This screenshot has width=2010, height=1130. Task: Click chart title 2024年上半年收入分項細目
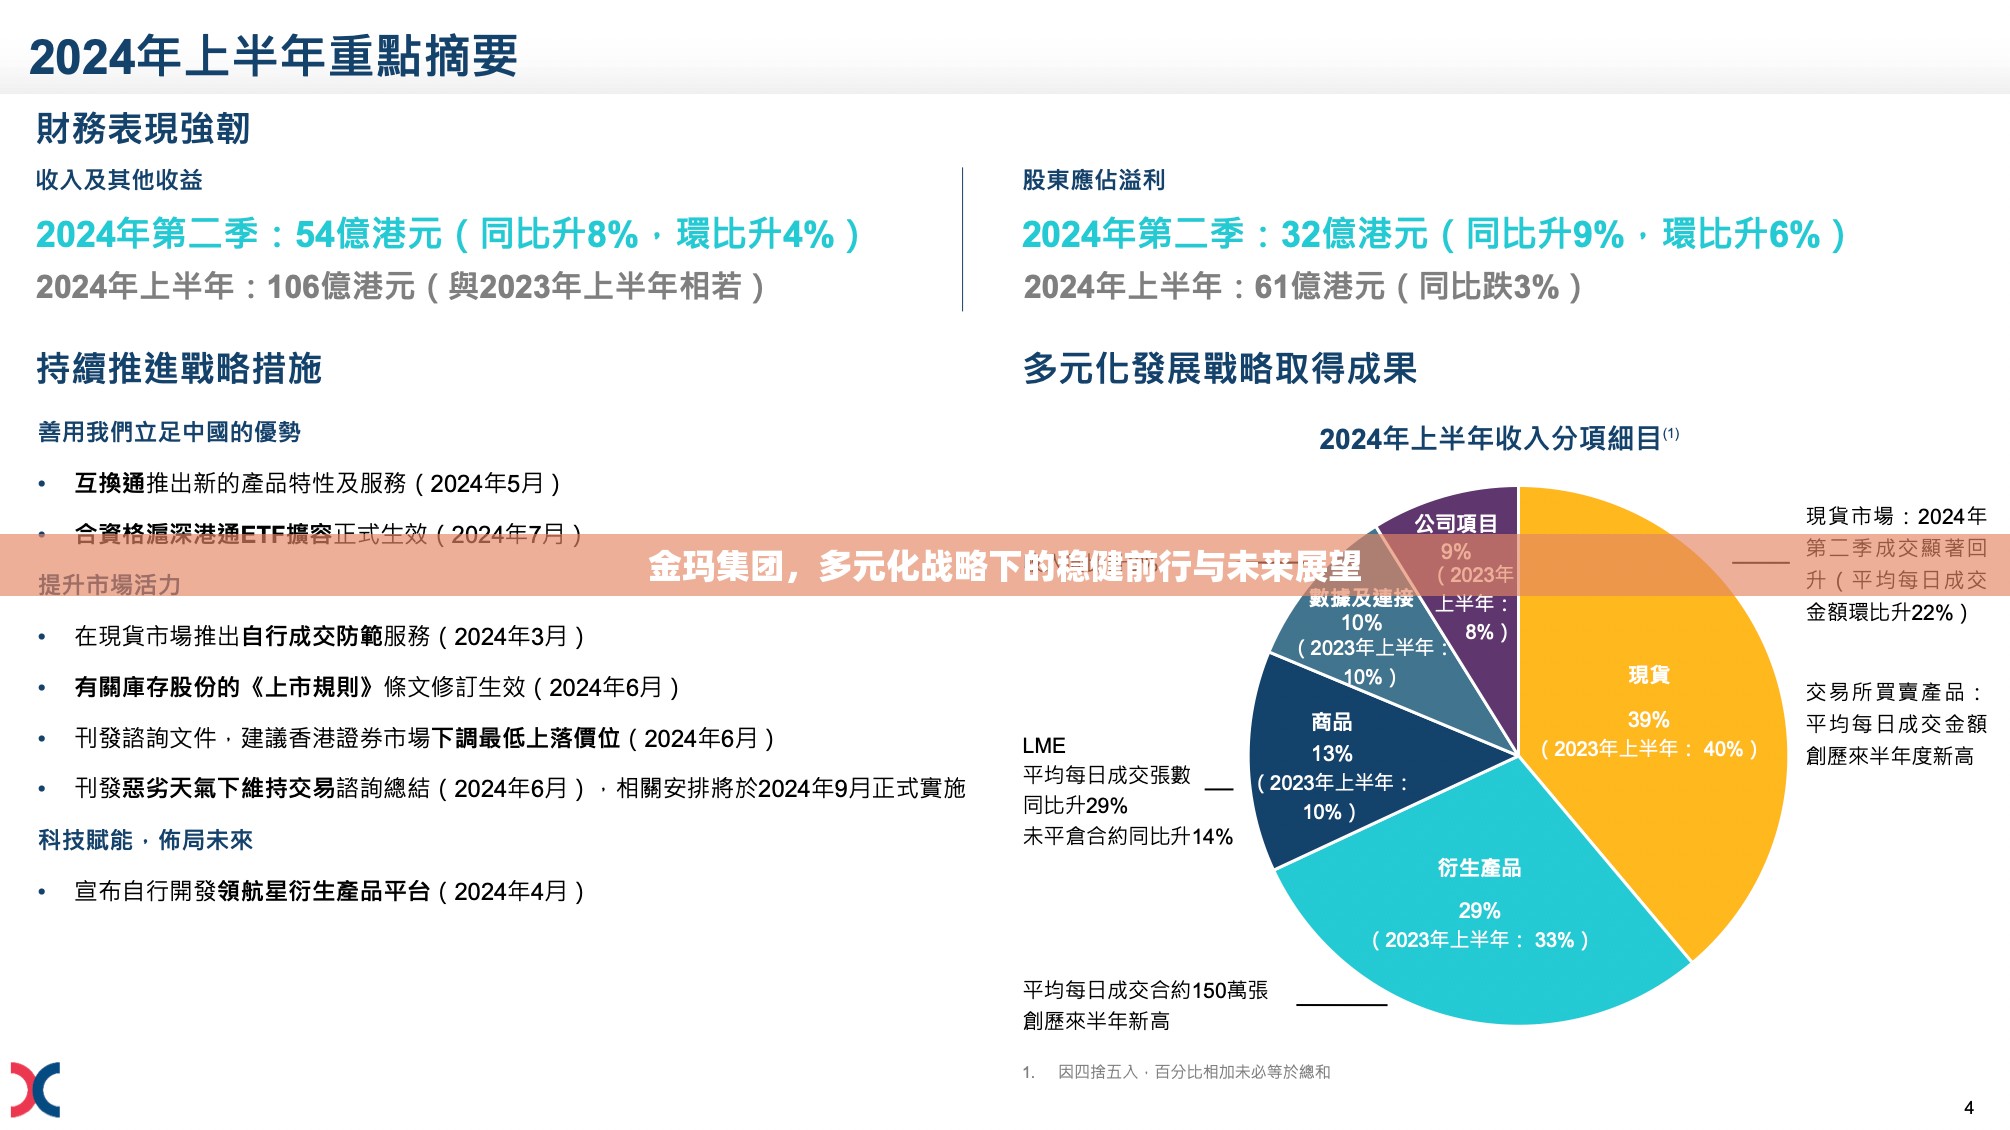(1499, 438)
